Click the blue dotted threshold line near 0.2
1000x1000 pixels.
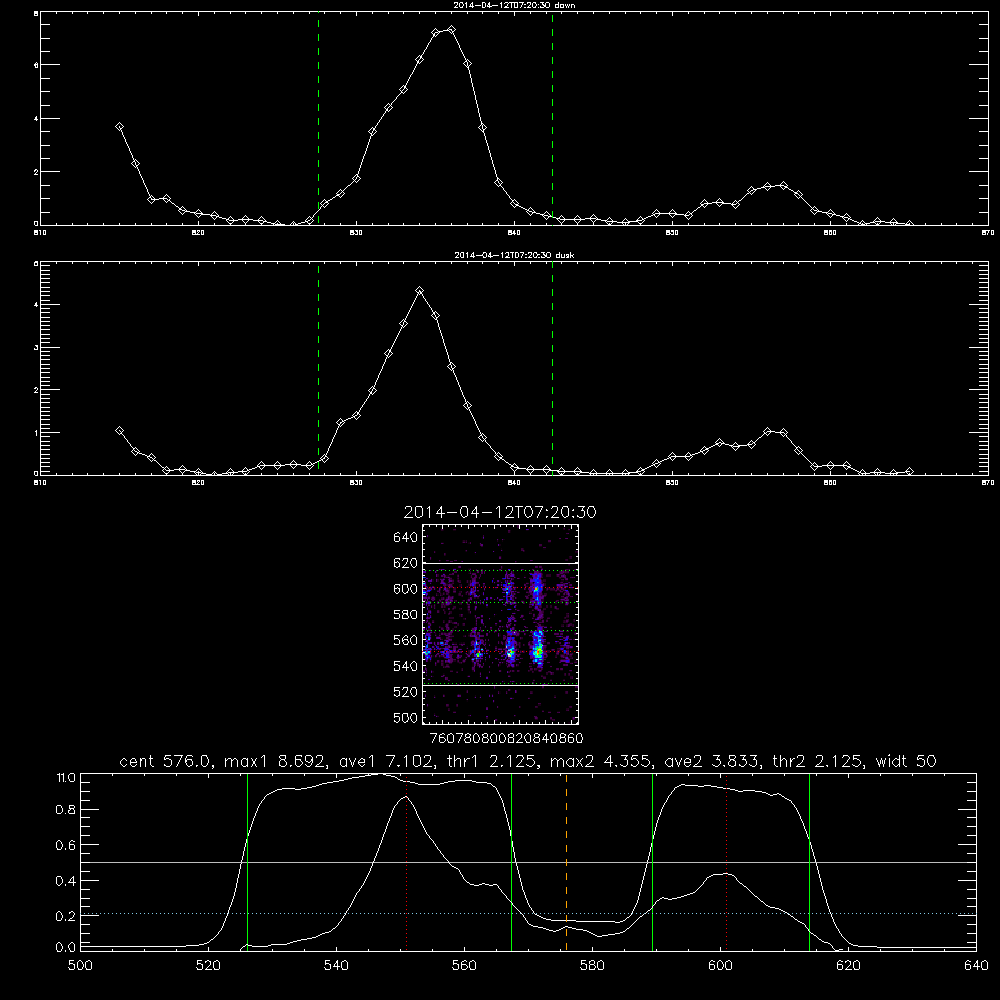529,914
